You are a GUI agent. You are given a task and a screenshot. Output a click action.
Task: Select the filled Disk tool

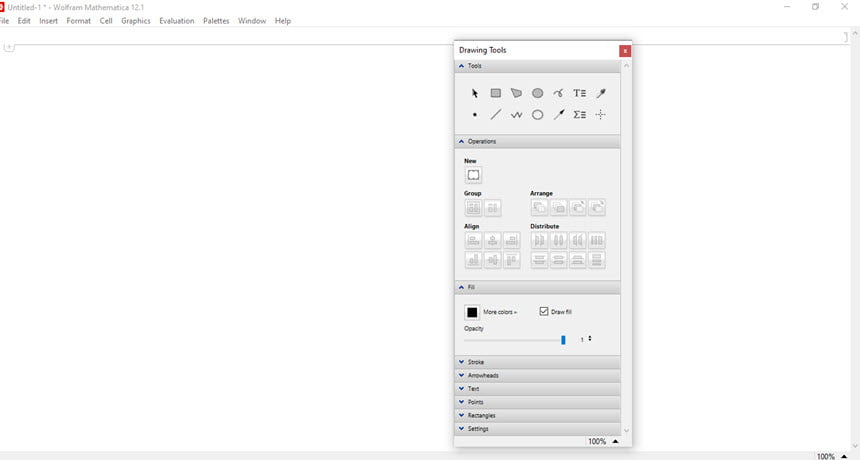(538, 93)
